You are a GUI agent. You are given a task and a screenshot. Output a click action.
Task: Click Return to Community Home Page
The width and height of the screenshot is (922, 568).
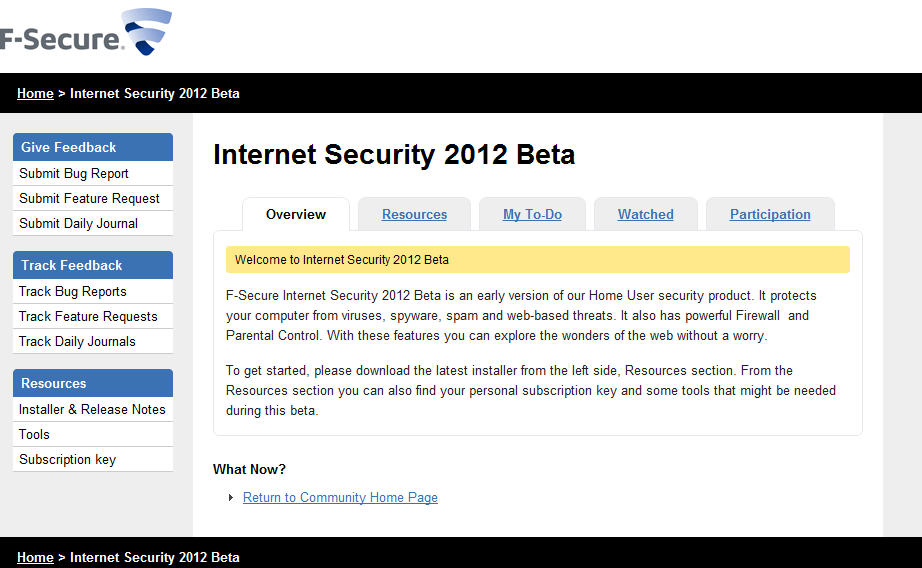tap(340, 497)
